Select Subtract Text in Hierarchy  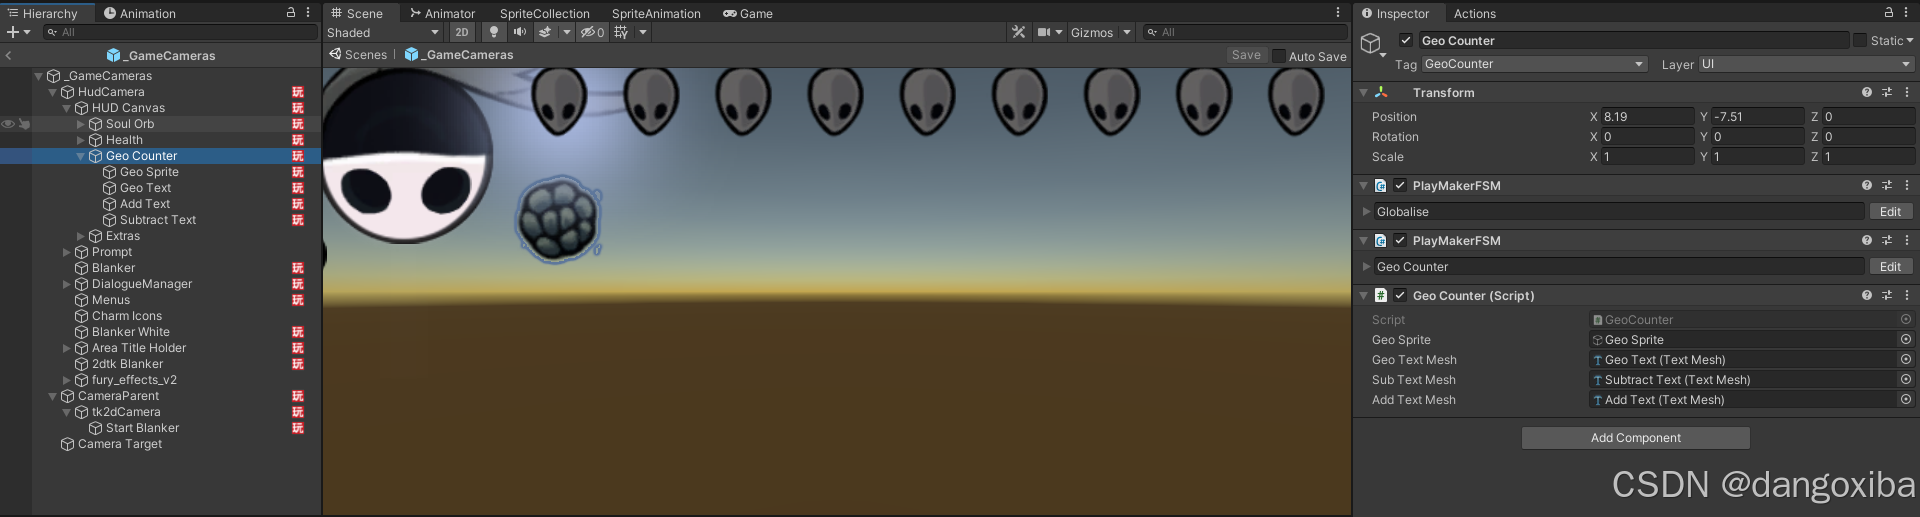[x=158, y=220]
